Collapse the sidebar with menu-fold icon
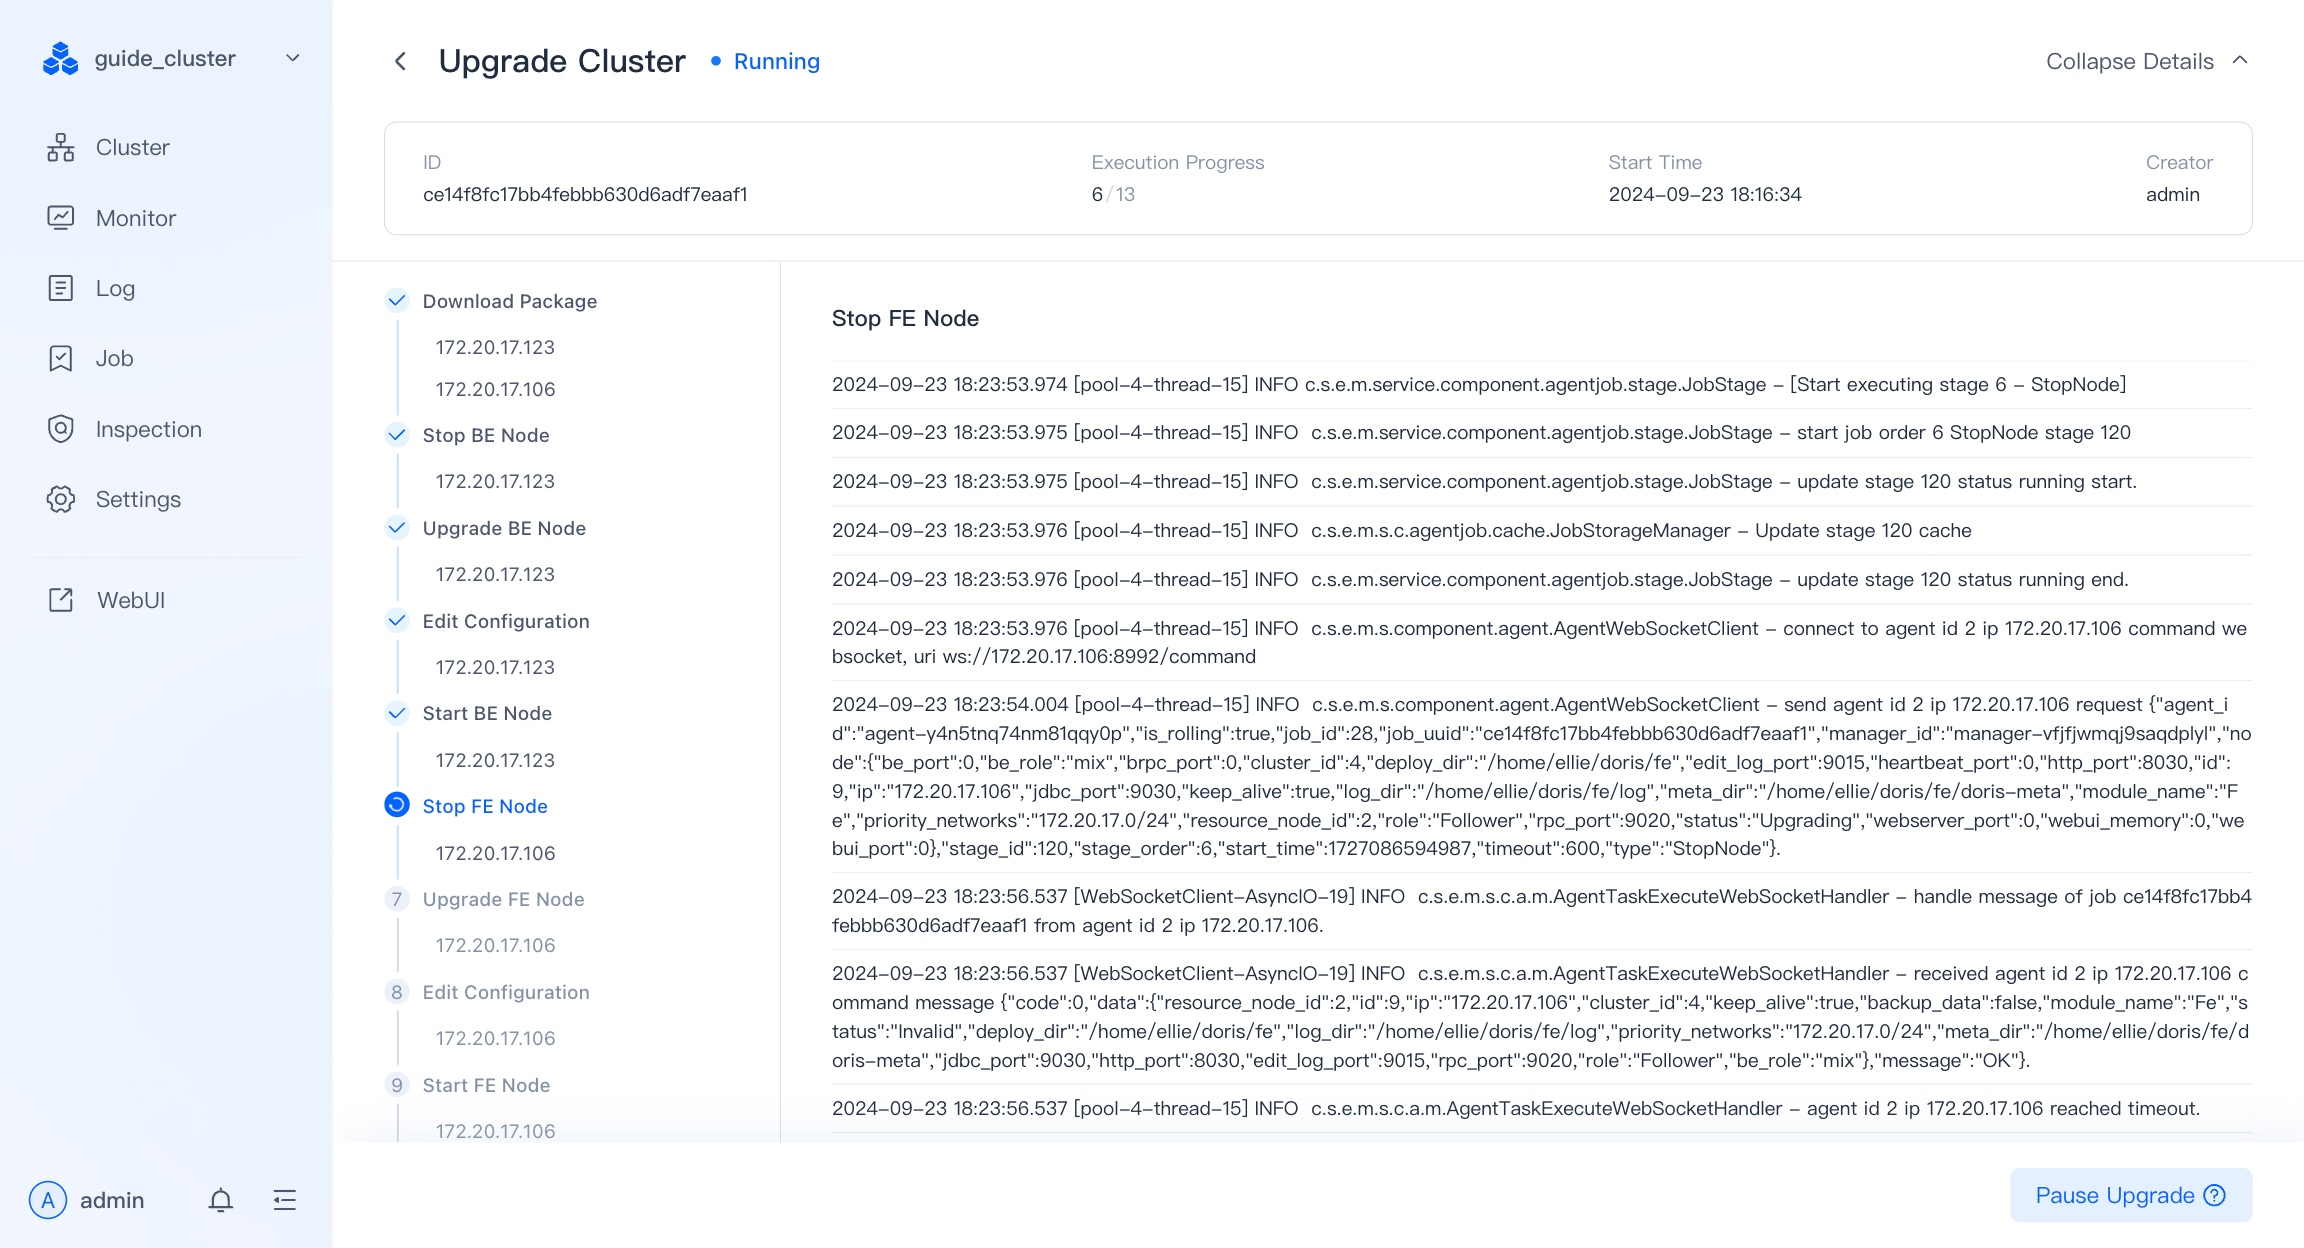The width and height of the screenshot is (2304, 1248). [285, 1200]
